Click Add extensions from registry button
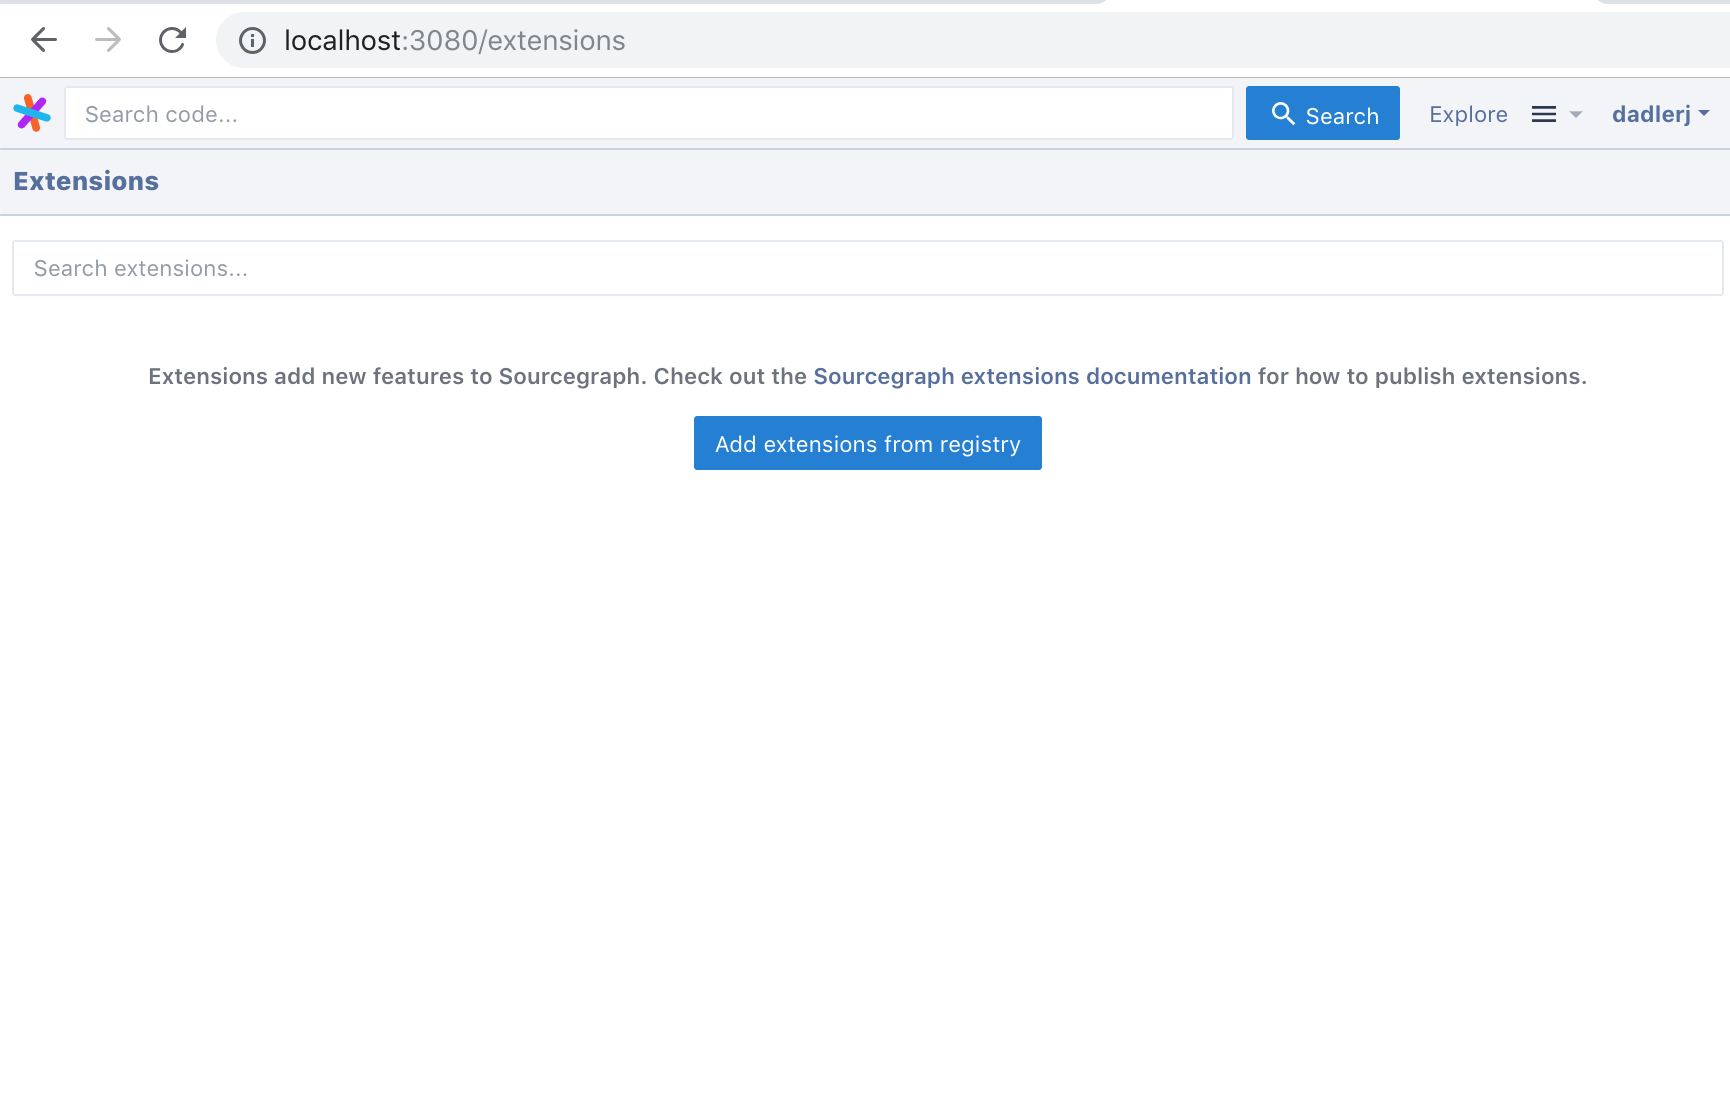 point(868,443)
